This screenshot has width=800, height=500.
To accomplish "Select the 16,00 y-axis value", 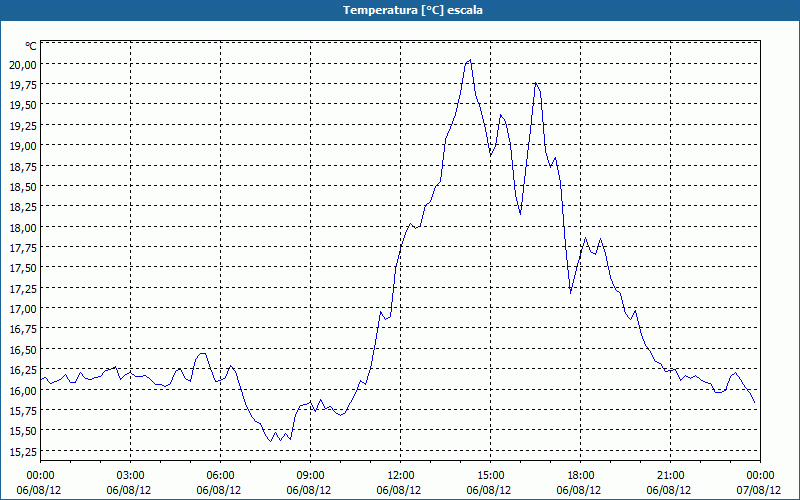I will pyautogui.click(x=23, y=390).
